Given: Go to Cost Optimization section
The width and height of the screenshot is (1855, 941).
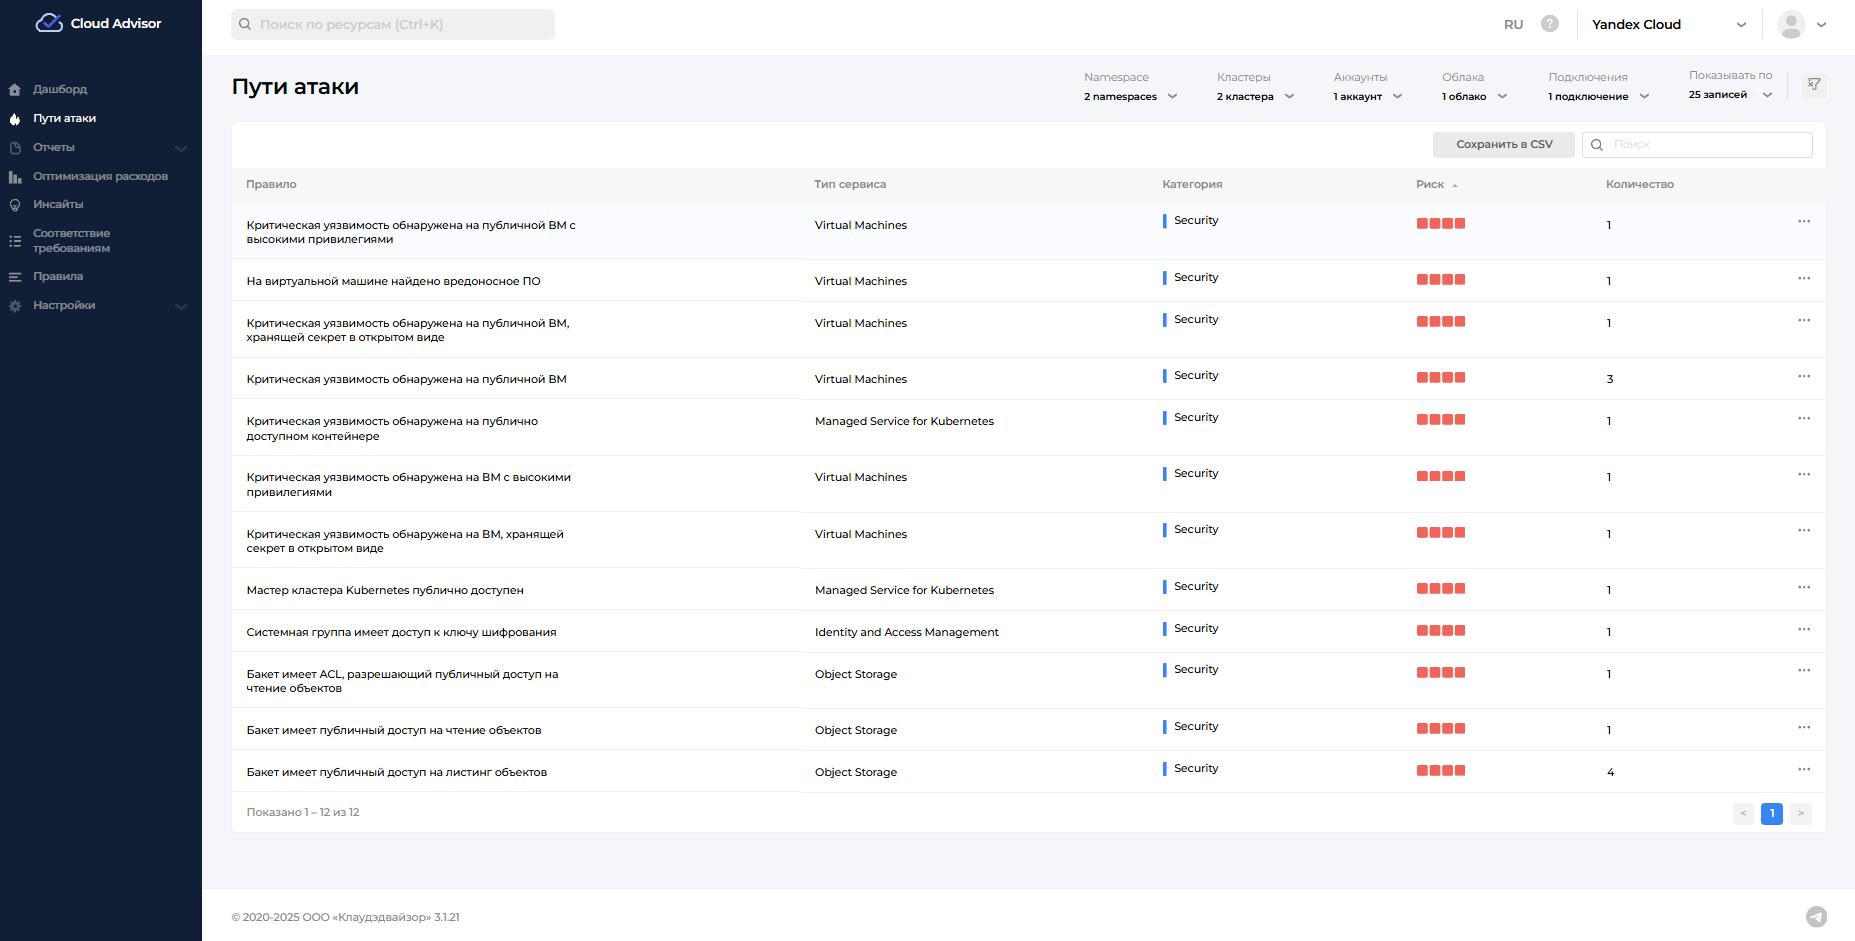Looking at the screenshot, I should pos(100,177).
